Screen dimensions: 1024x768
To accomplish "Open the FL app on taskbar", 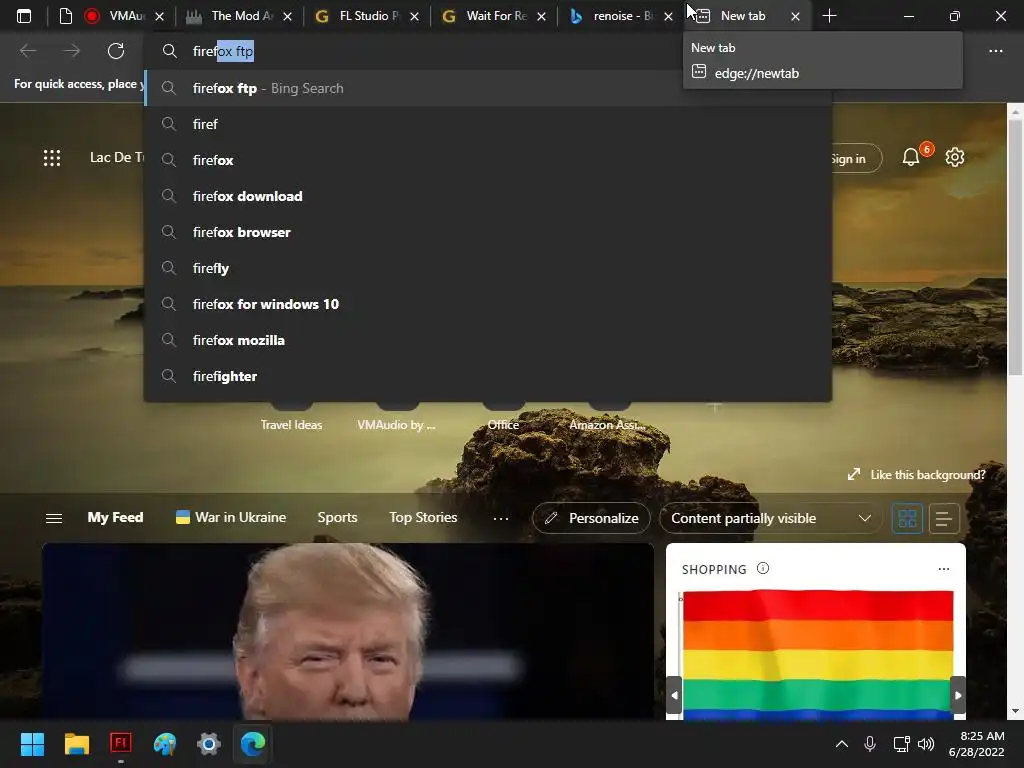I will [121, 744].
